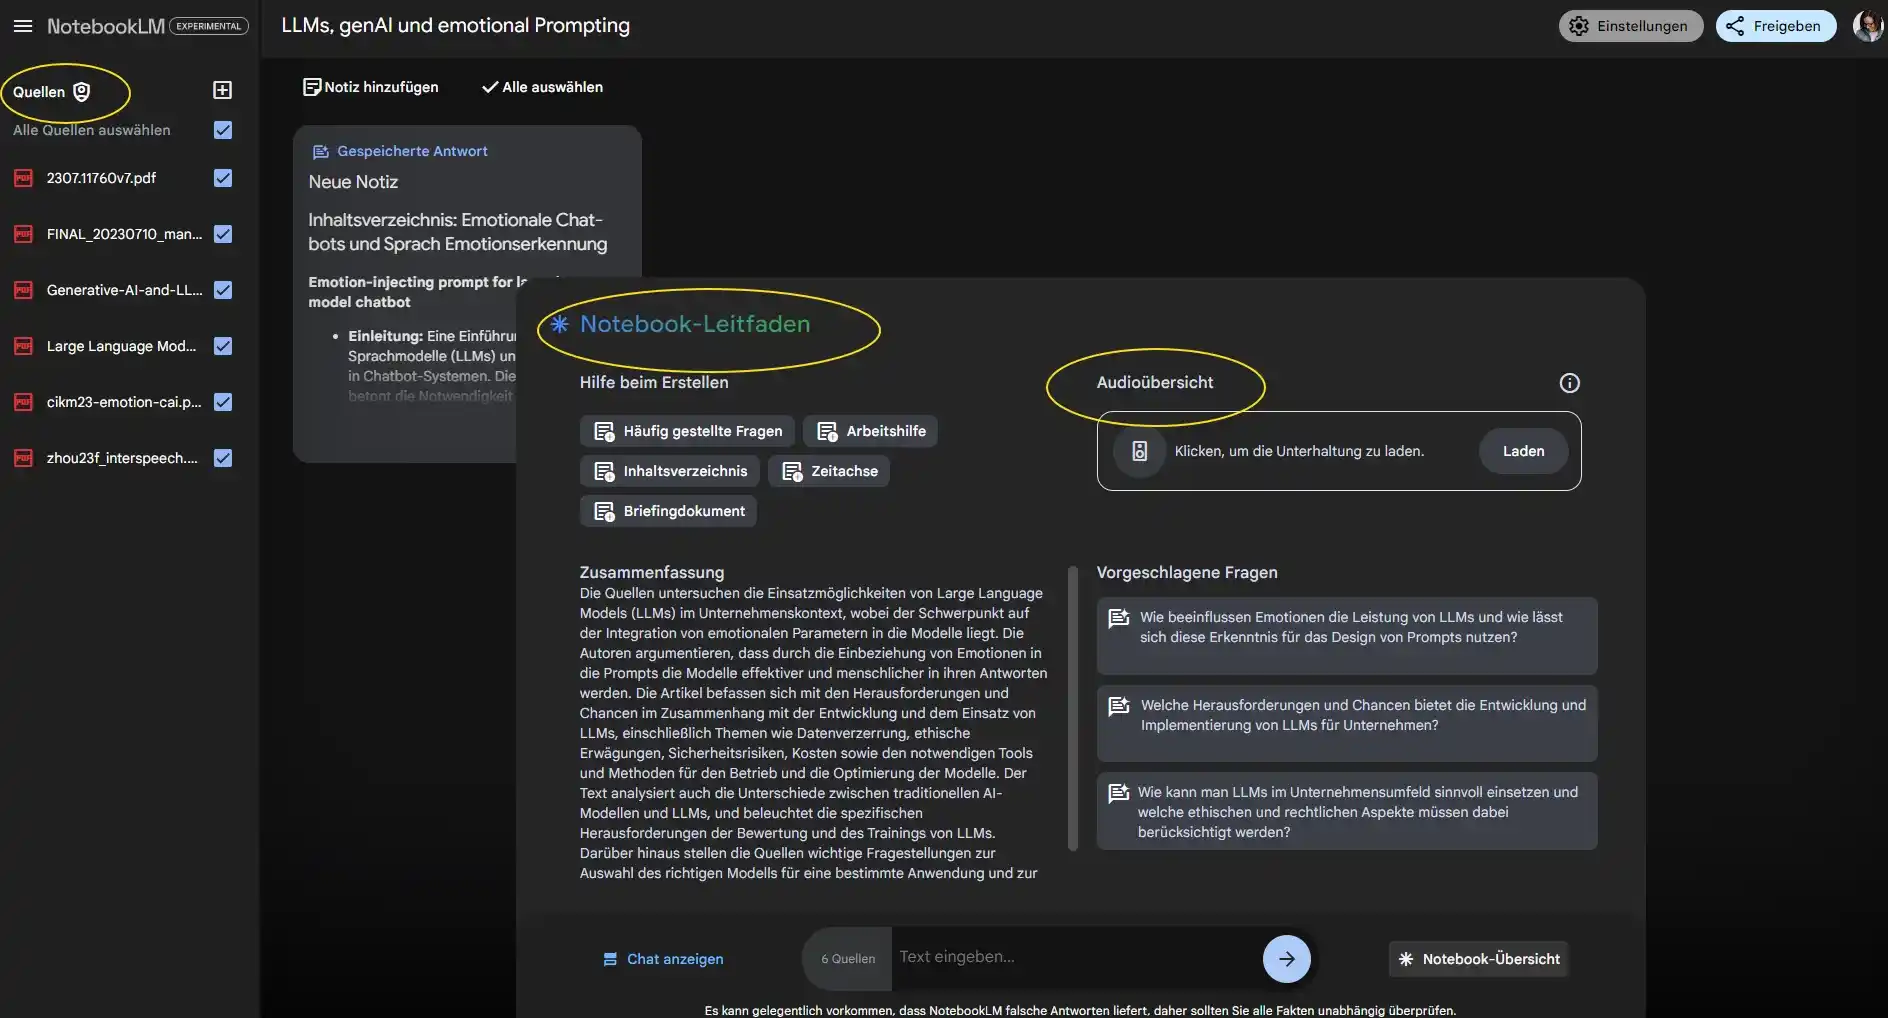Select question about Emotionen and LLM Leistung
The height and width of the screenshot is (1018, 1888).
point(1347,636)
